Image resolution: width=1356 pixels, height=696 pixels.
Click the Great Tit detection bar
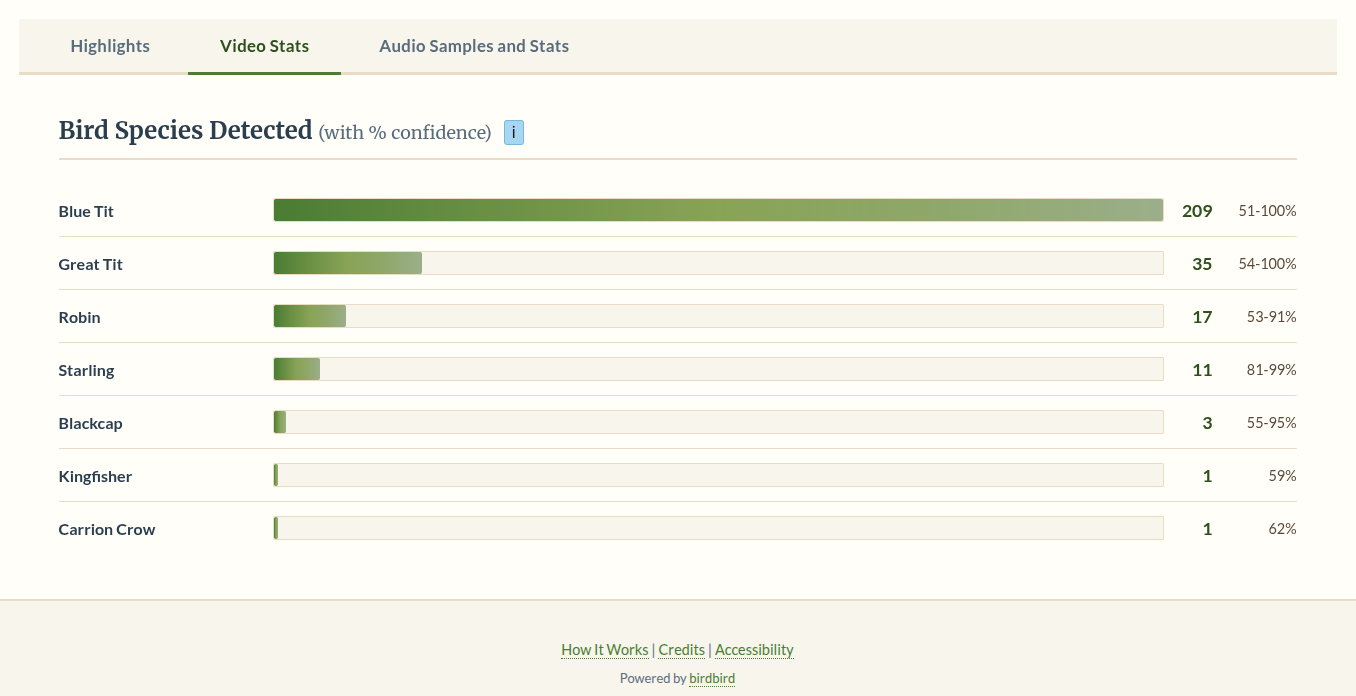pos(718,263)
